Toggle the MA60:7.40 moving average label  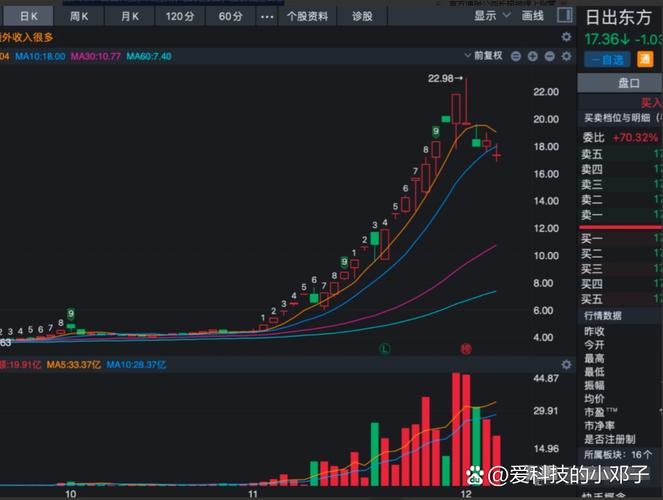[149, 56]
